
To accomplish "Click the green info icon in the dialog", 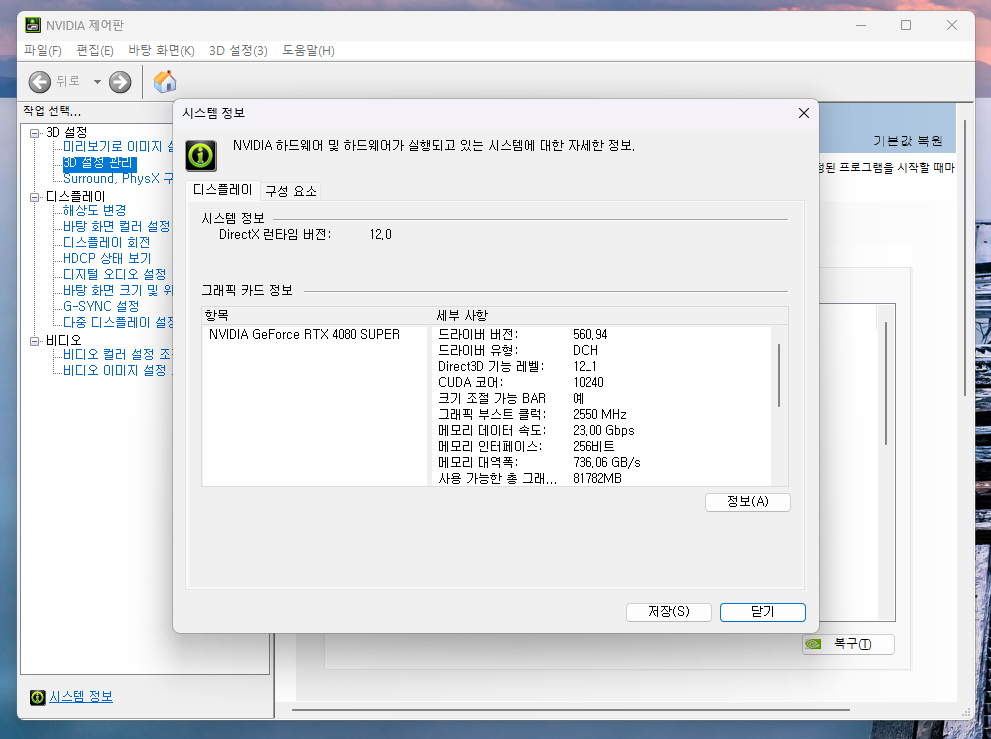I will click(x=201, y=156).
